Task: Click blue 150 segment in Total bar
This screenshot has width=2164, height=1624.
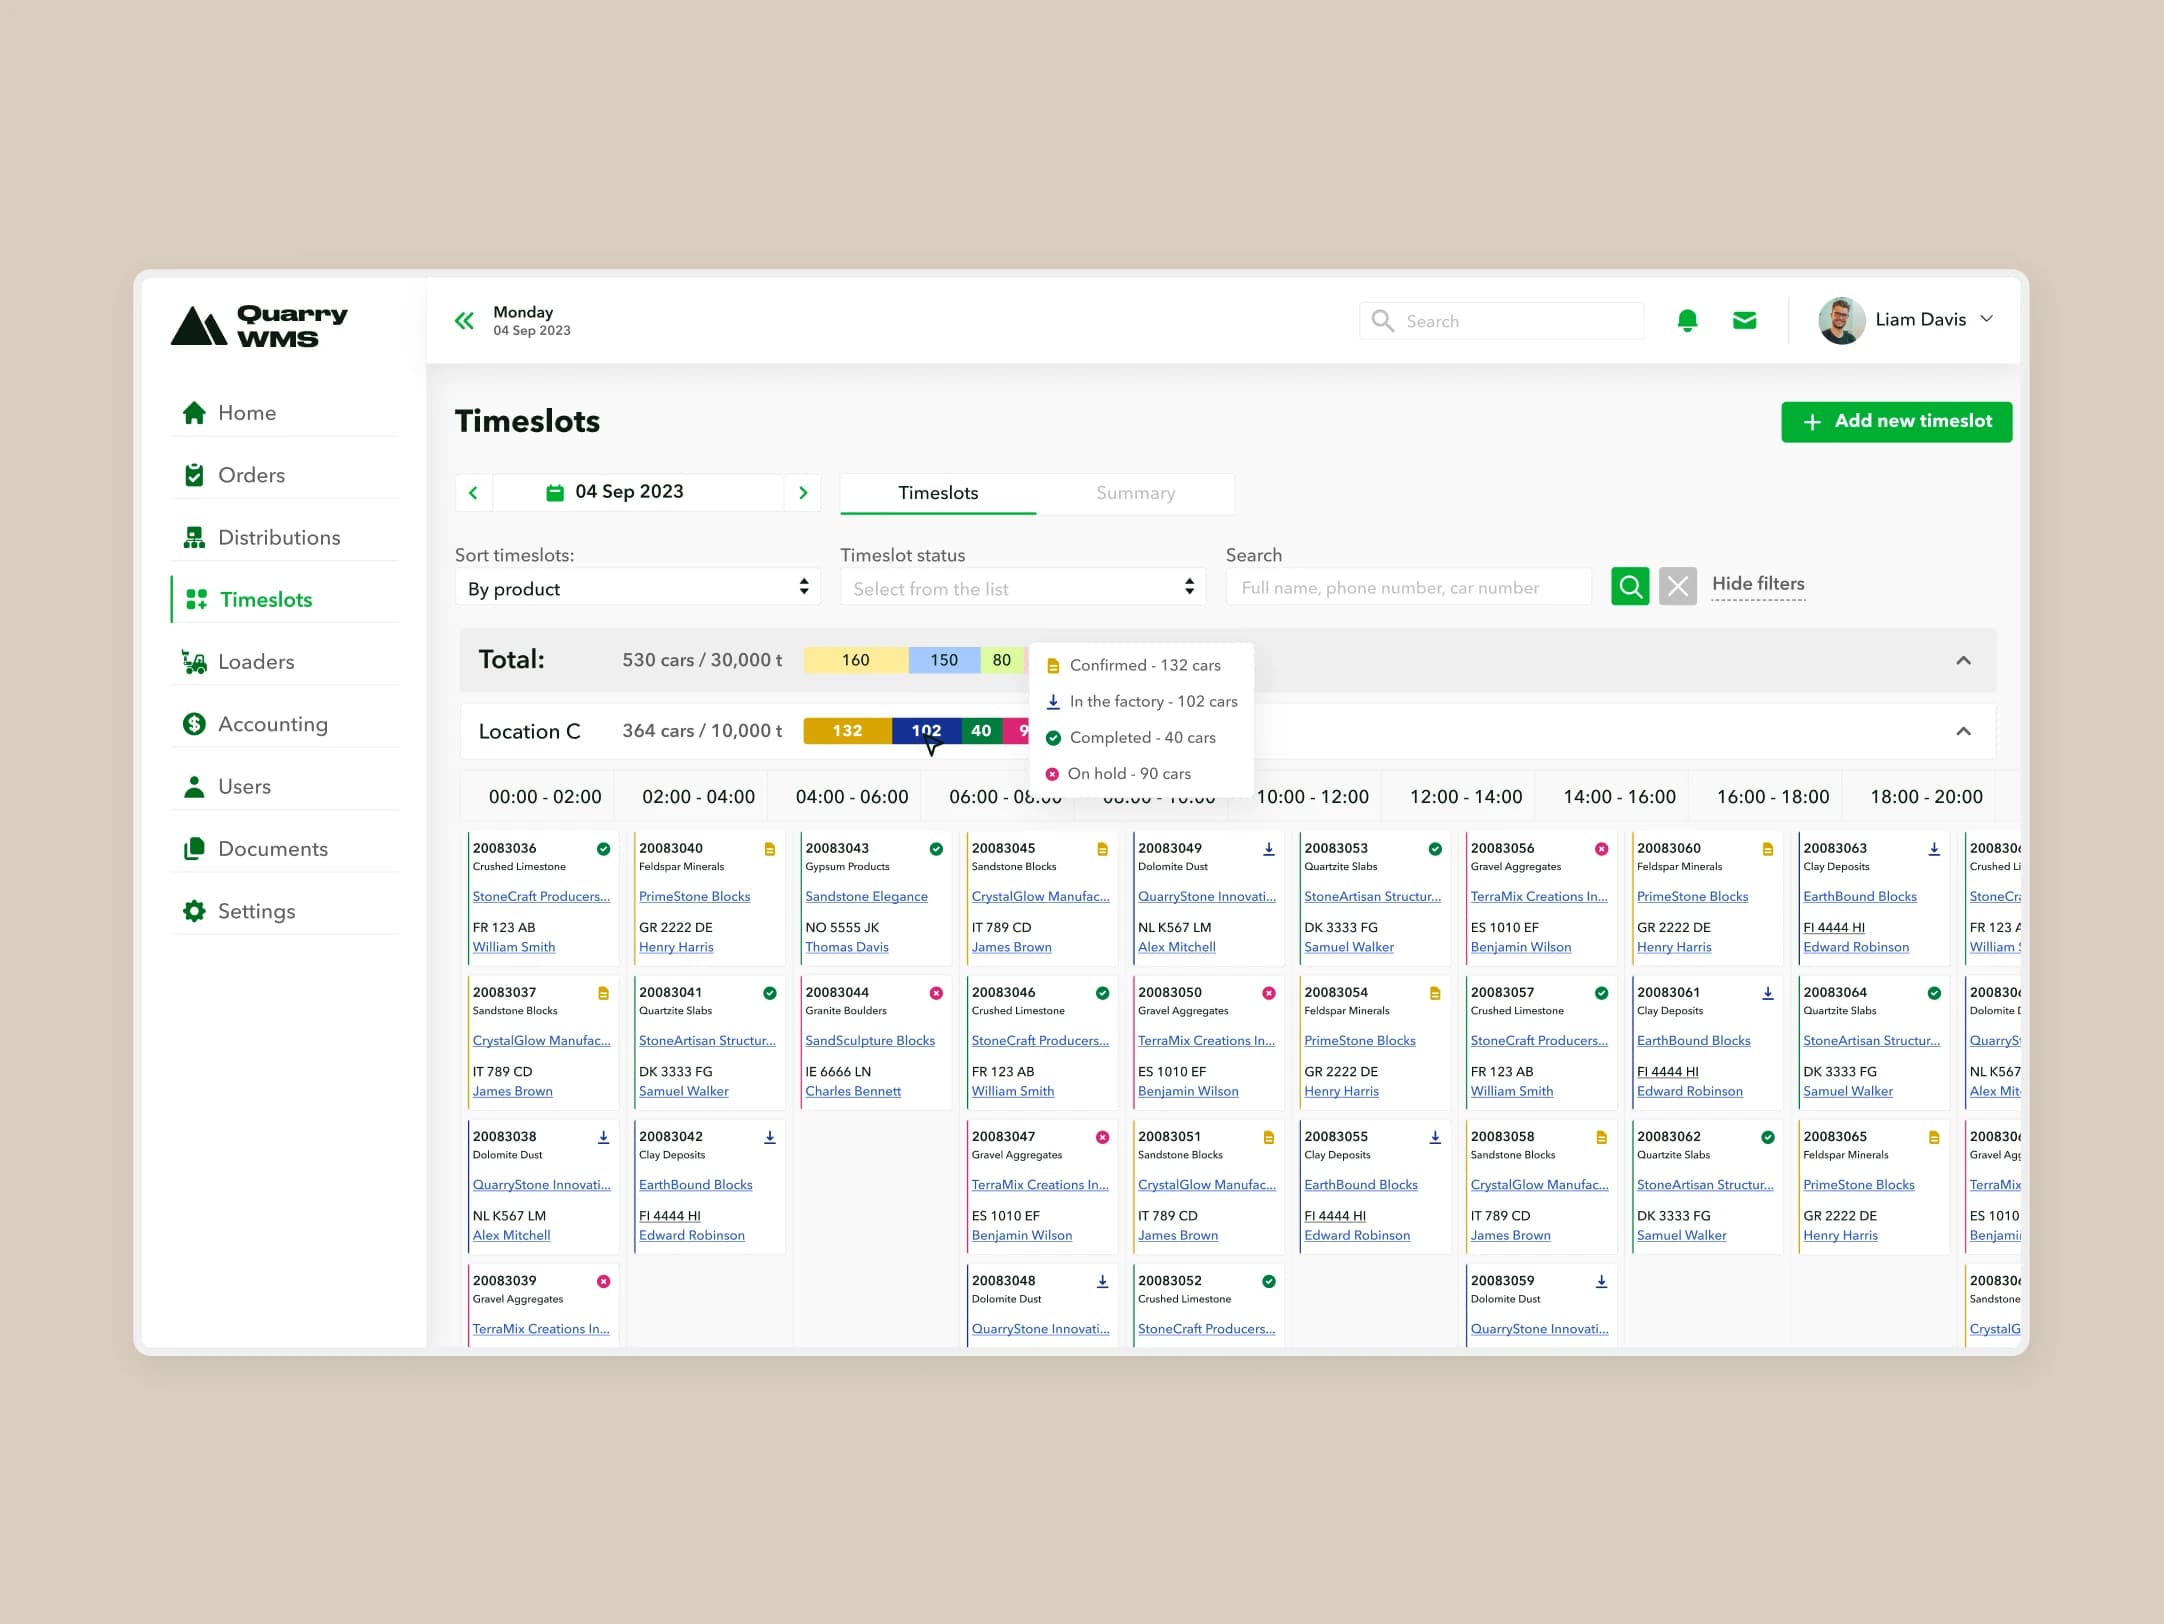Action: pos(944,660)
